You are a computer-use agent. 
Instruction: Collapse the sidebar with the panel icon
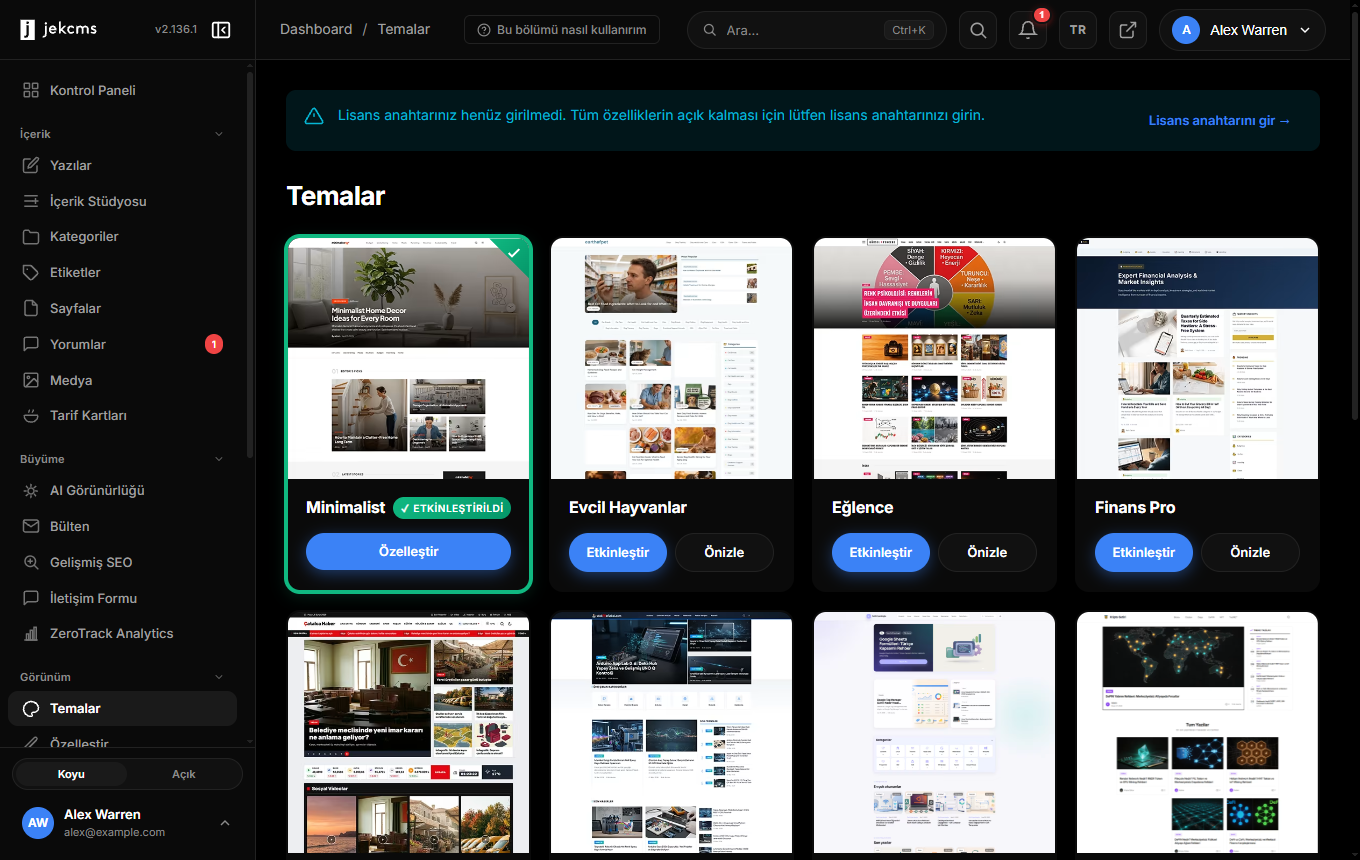point(221,30)
